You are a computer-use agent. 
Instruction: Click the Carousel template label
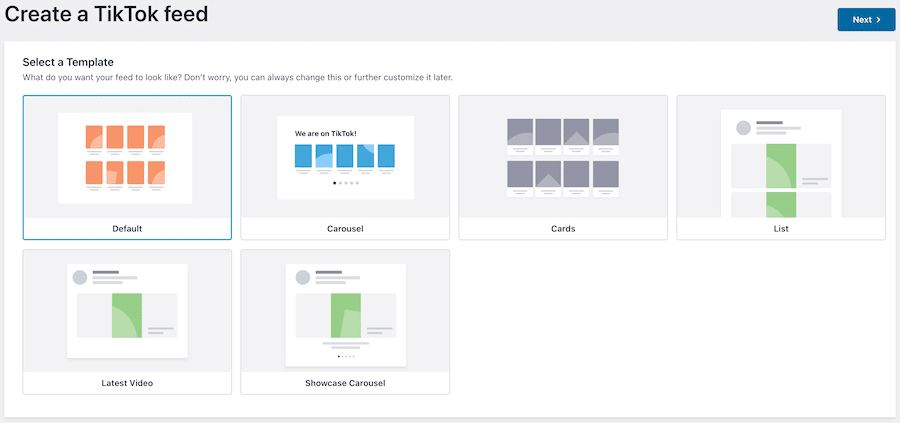coord(345,229)
